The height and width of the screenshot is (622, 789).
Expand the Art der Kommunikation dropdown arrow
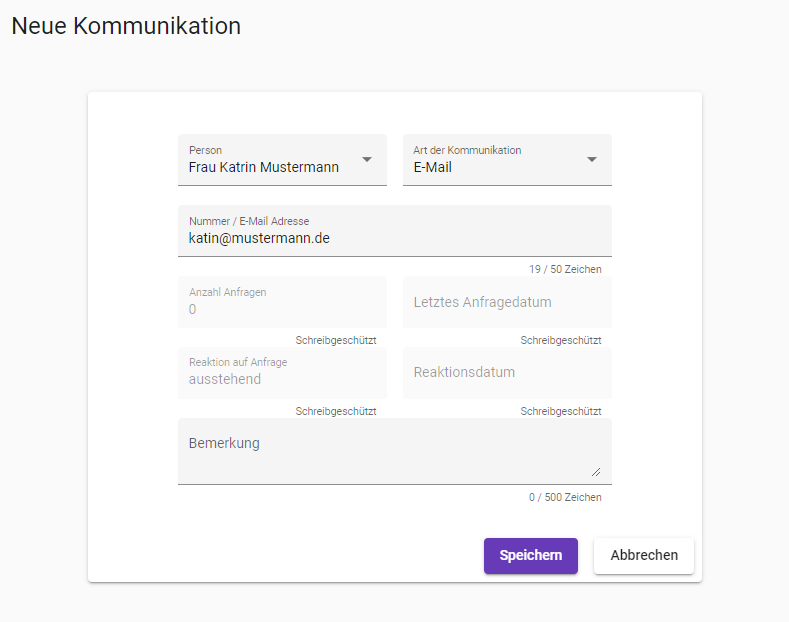(592, 160)
